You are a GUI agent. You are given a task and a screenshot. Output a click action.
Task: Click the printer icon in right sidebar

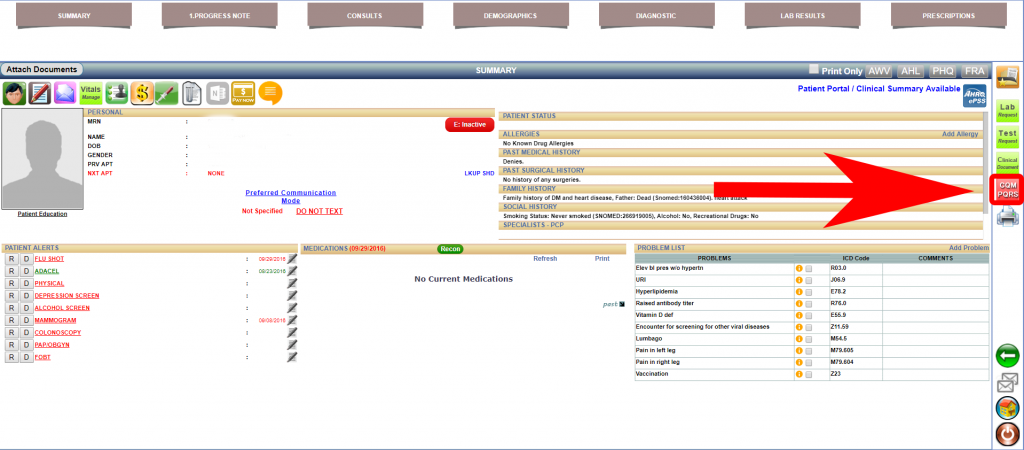(x=1007, y=217)
